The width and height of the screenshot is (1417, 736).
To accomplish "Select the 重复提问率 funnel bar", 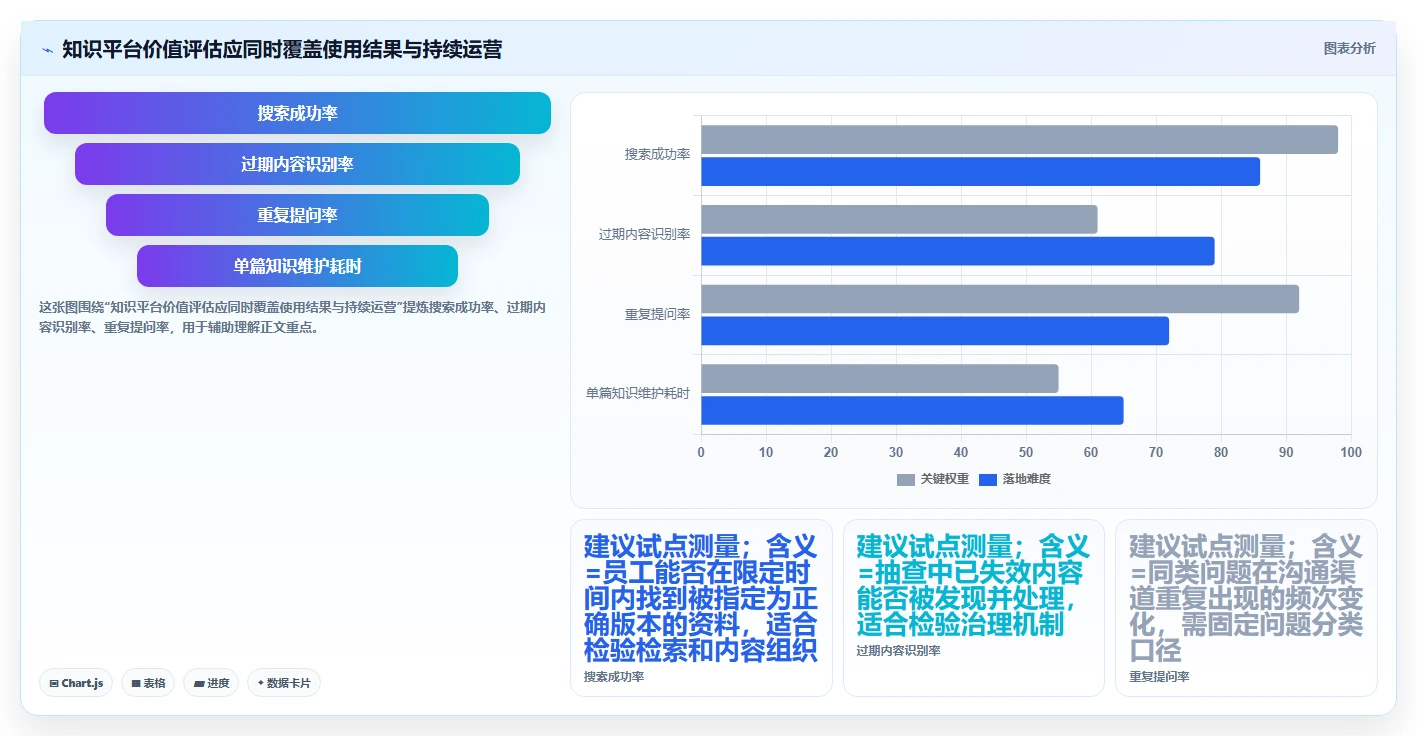I will 297,215.
